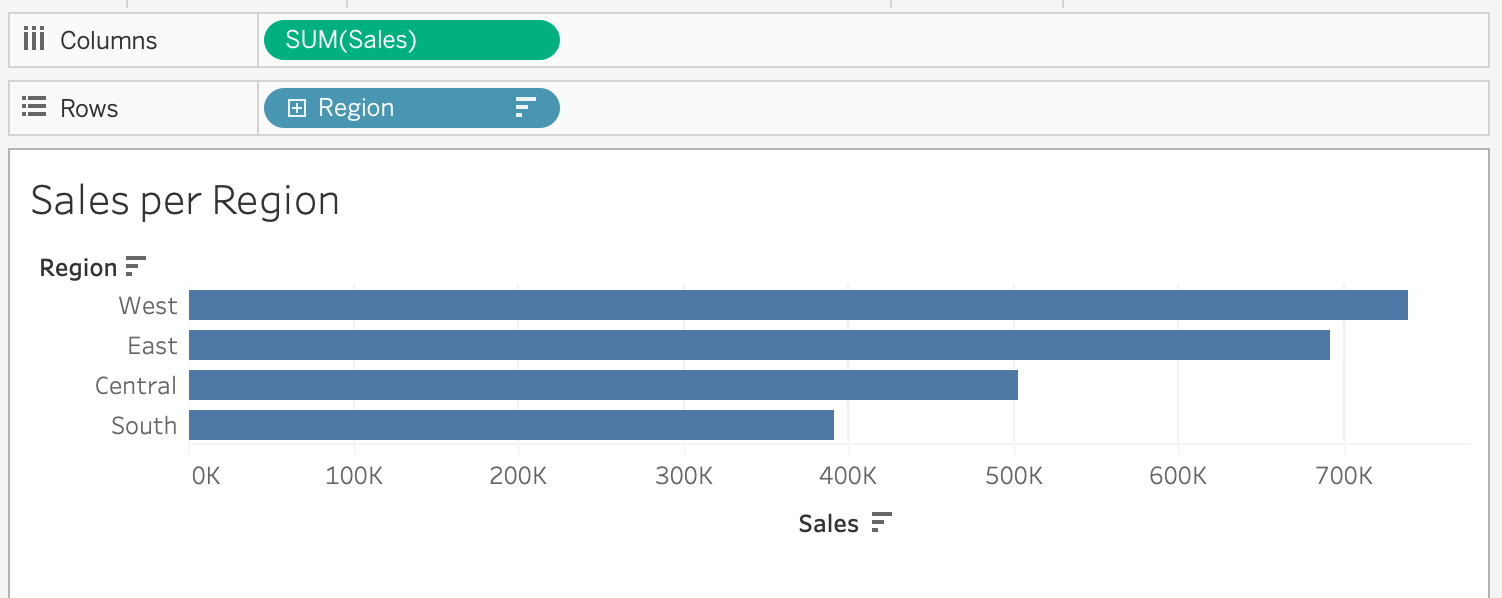Expand the Region pill with plus icon
Screen dimensions: 1502x598
tap(296, 108)
